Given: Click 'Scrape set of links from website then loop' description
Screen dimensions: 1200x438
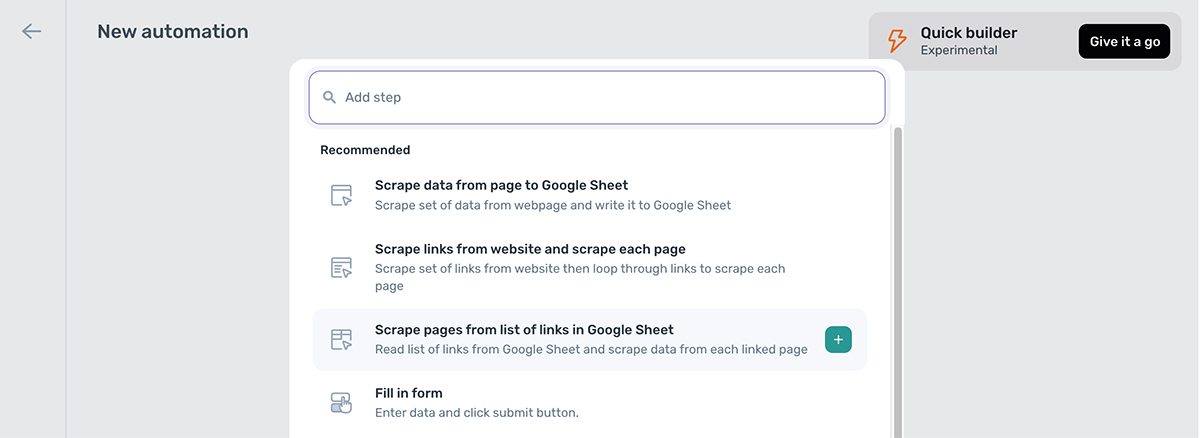Looking at the screenshot, I should point(580,277).
